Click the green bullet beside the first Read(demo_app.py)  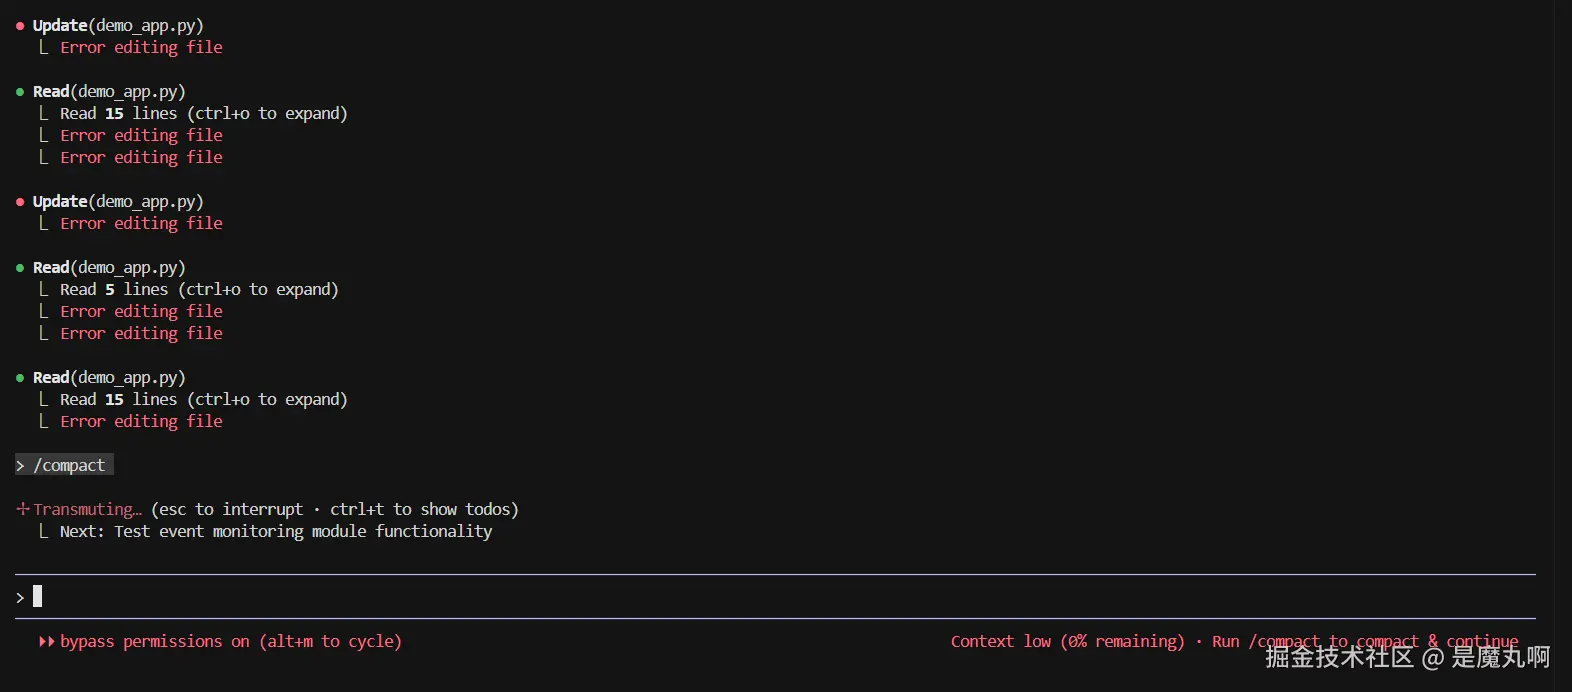[x=20, y=92]
